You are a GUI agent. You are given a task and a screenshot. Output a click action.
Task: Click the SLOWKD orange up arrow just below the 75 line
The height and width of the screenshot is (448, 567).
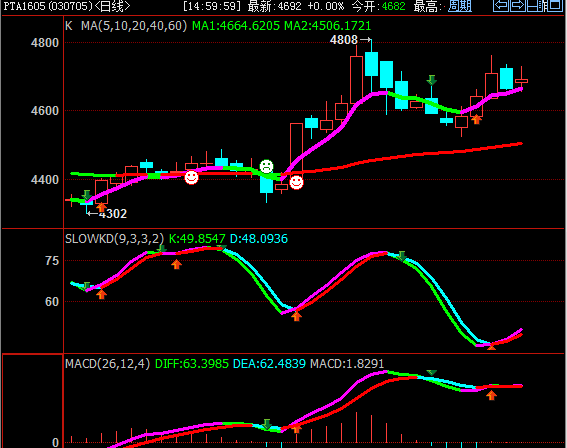coord(176,264)
